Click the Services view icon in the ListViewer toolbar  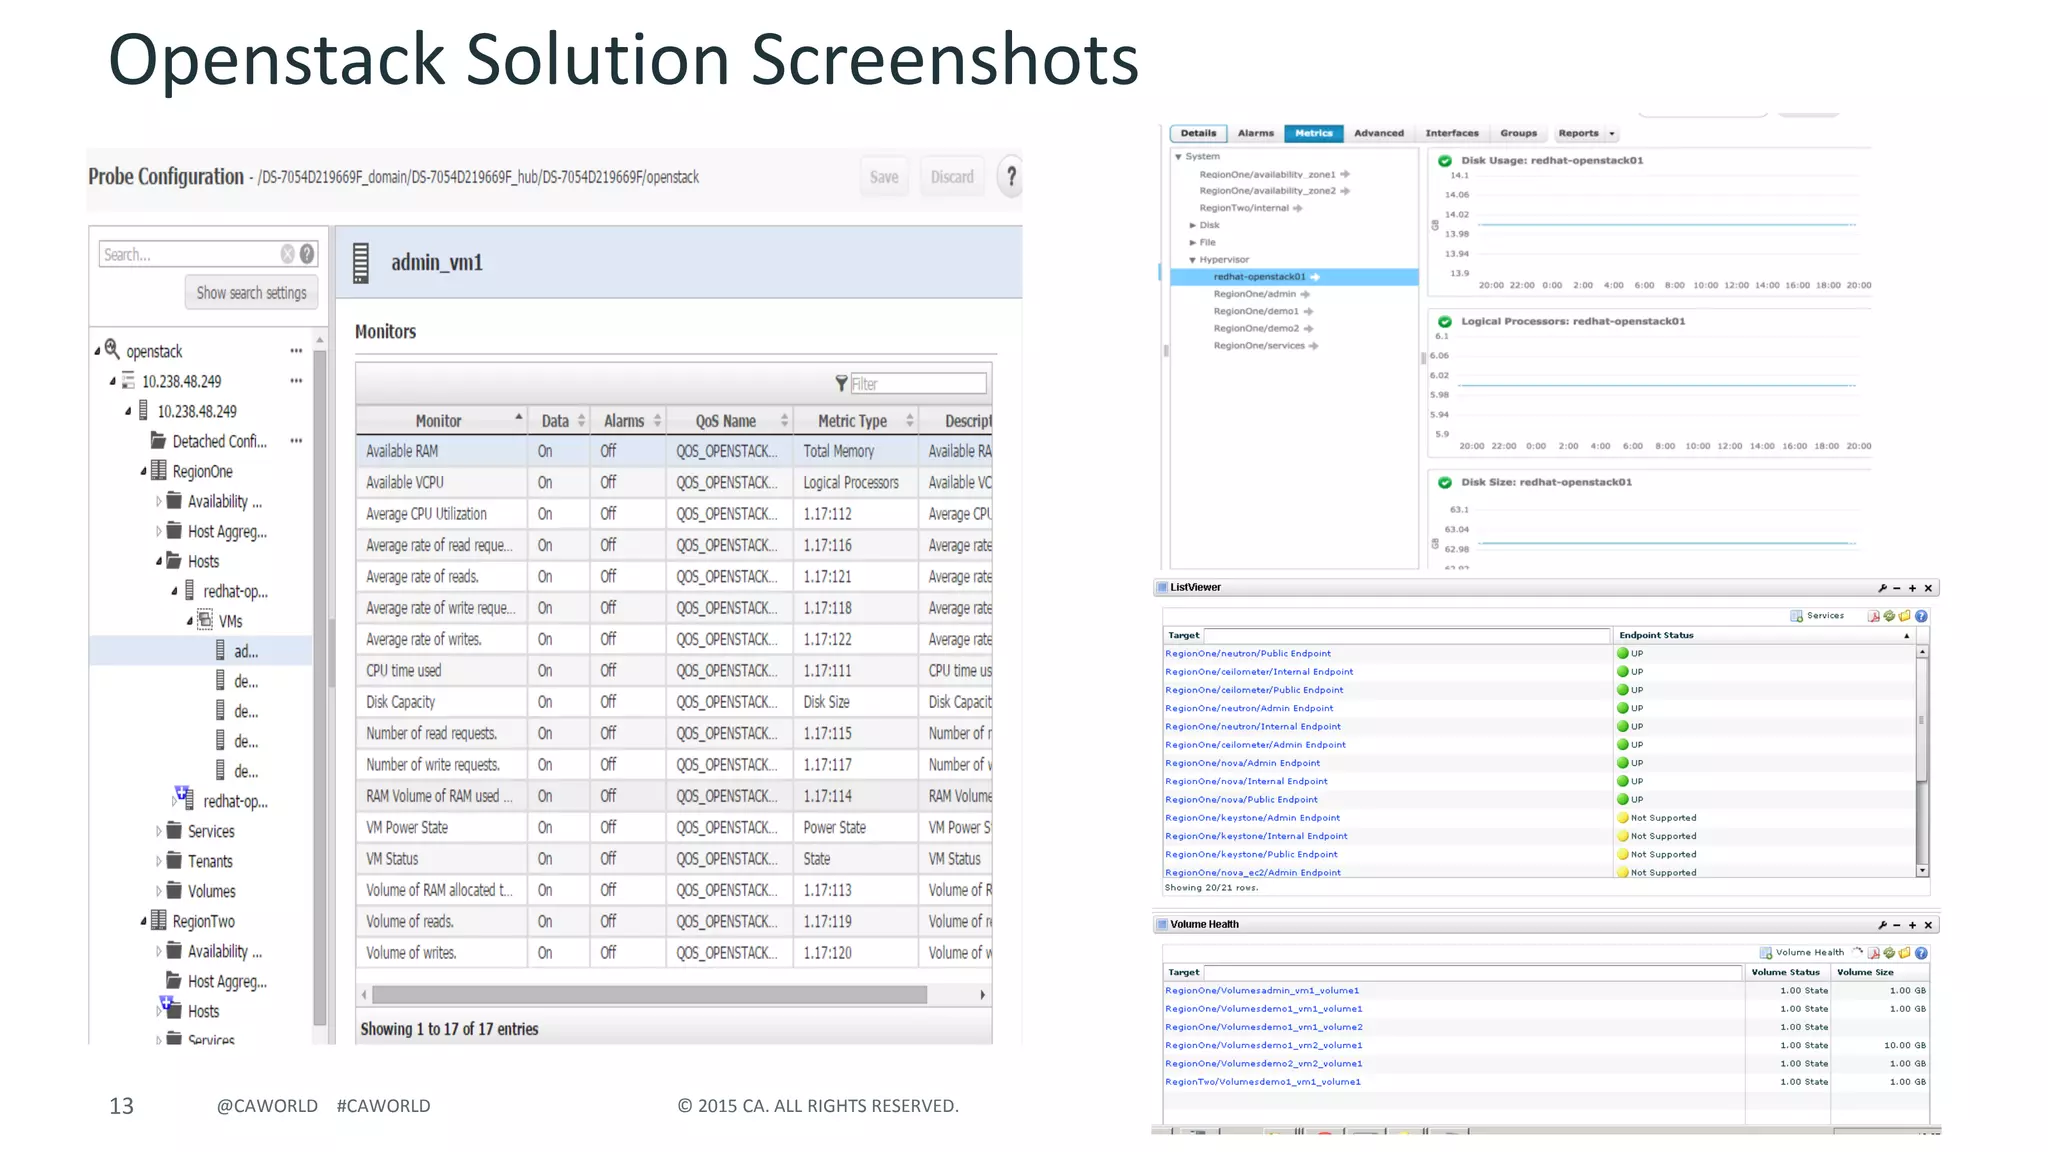(x=1796, y=616)
